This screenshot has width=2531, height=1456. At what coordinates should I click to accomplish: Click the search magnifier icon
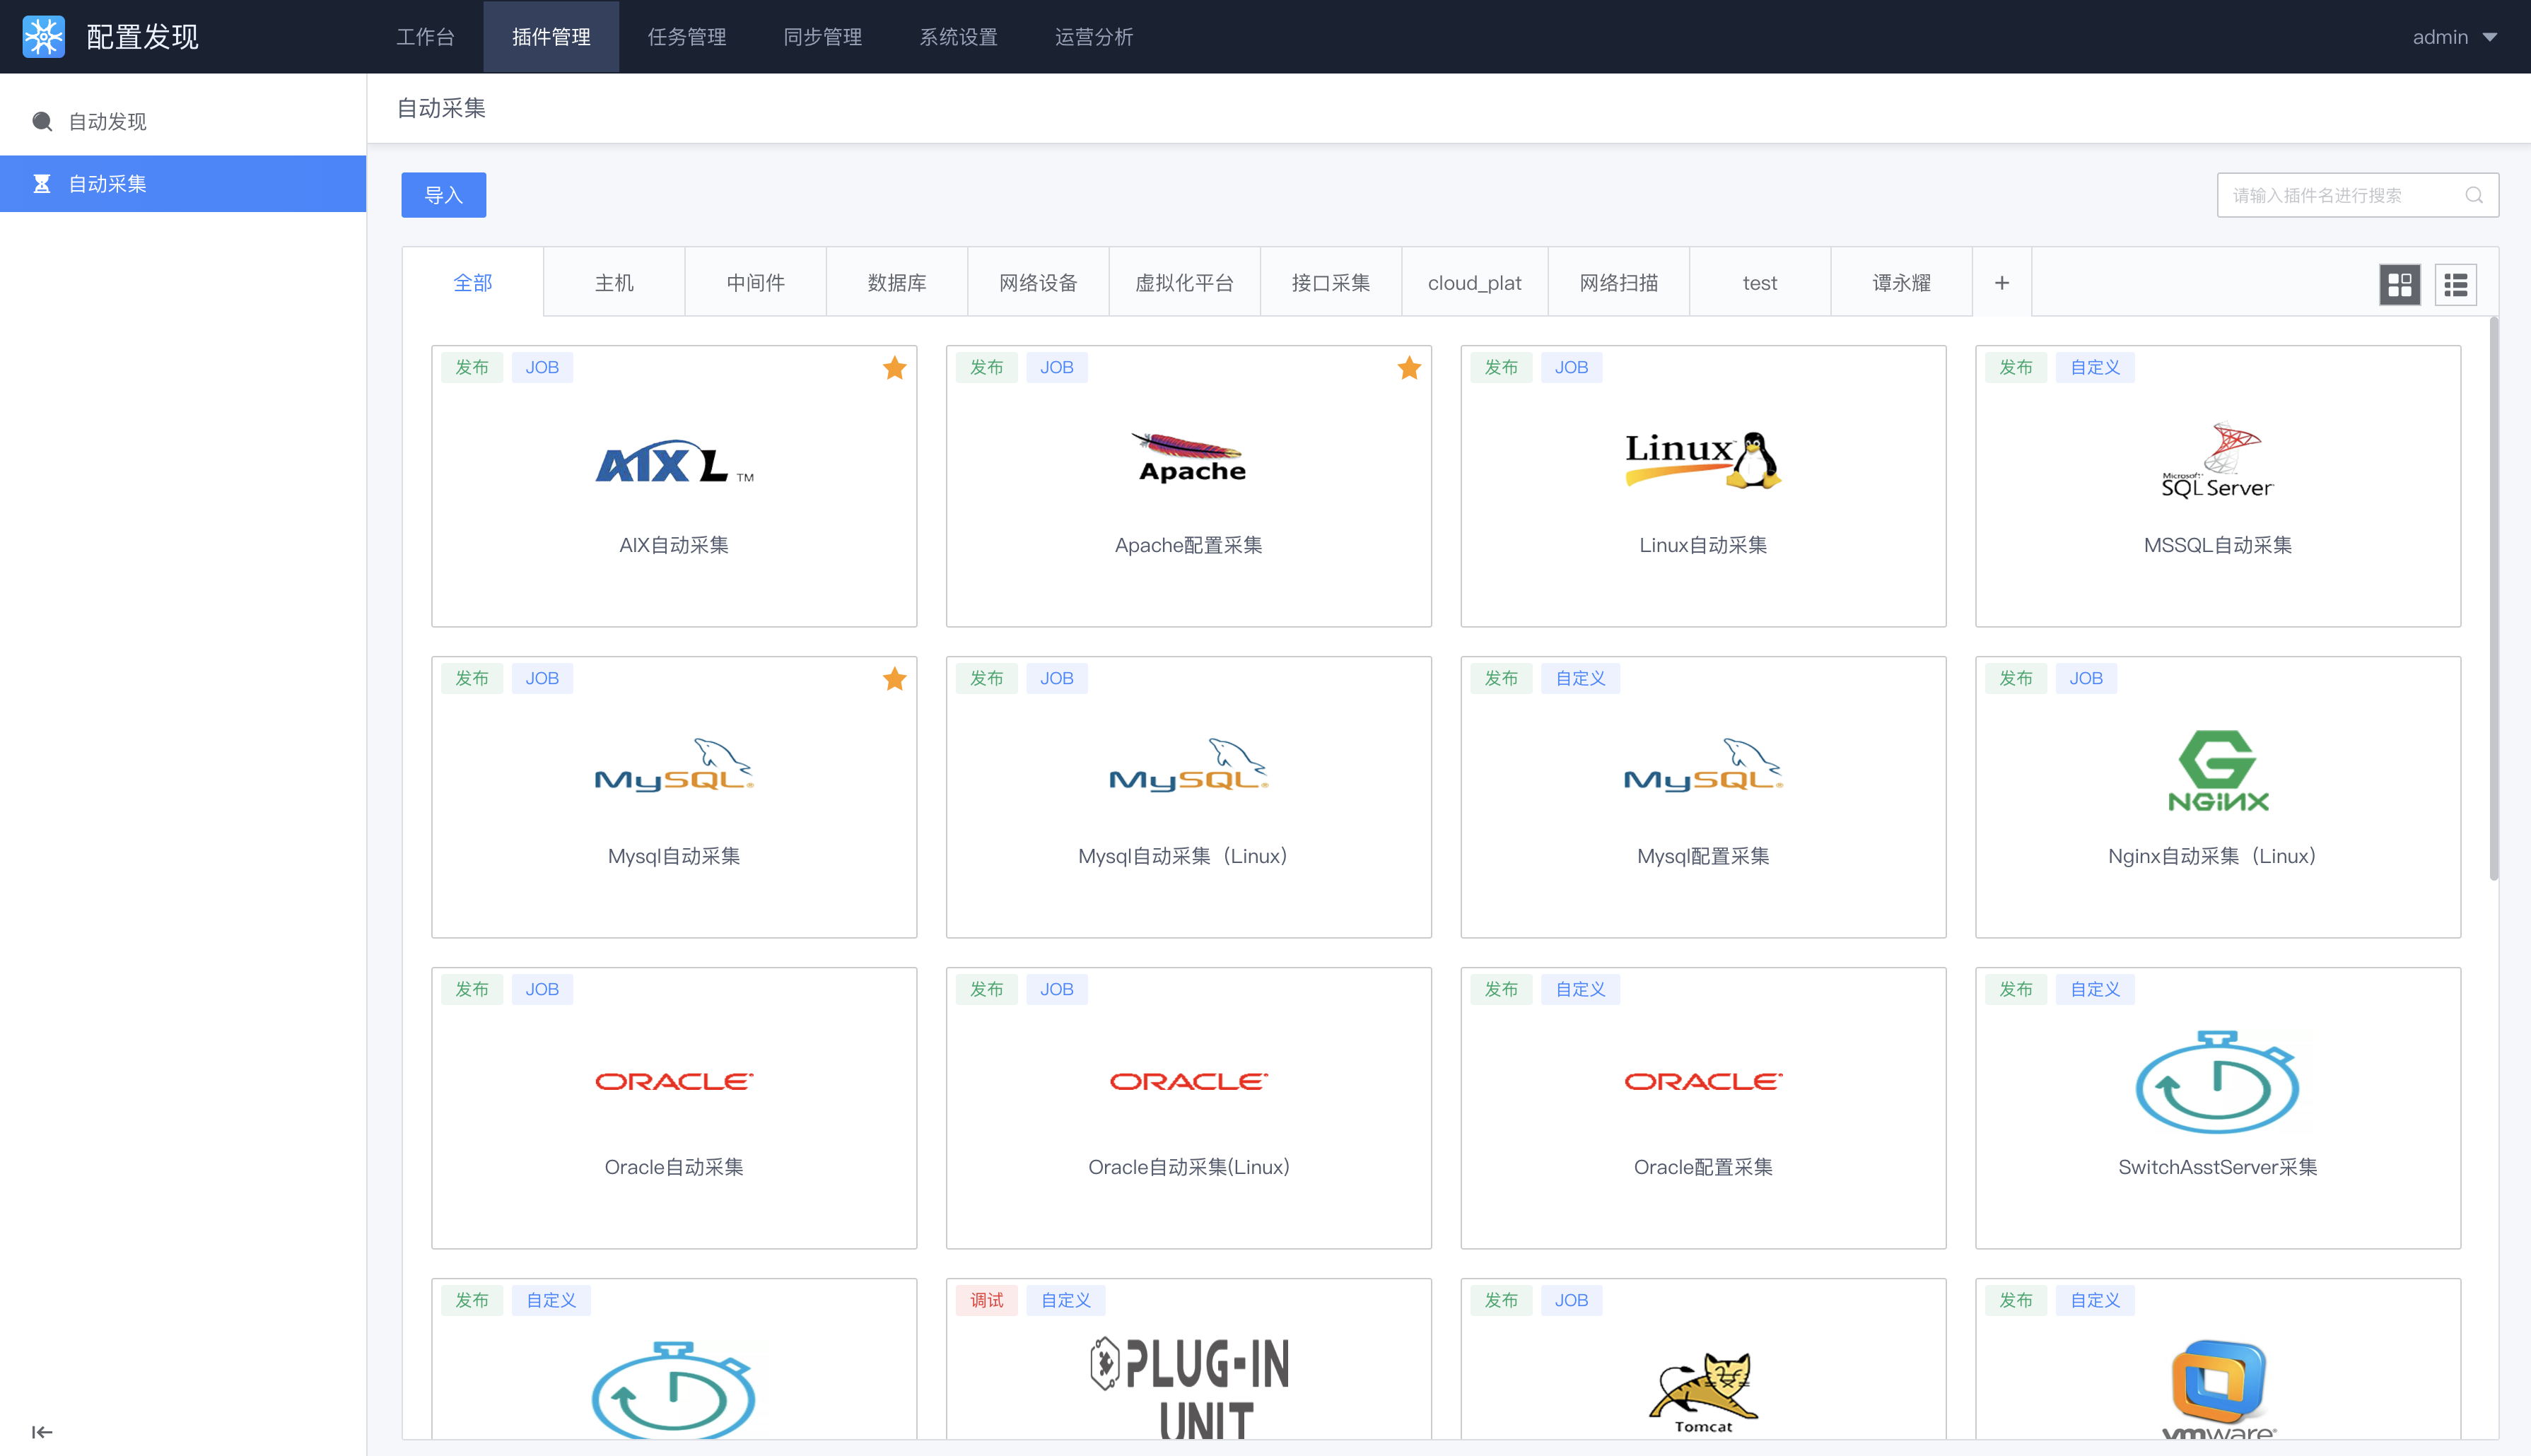coord(2474,195)
